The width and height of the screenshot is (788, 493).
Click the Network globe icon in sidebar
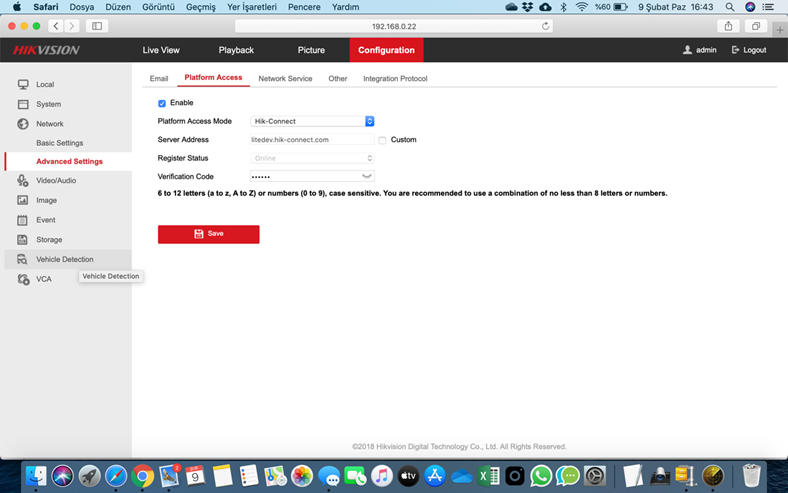click(x=23, y=124)
